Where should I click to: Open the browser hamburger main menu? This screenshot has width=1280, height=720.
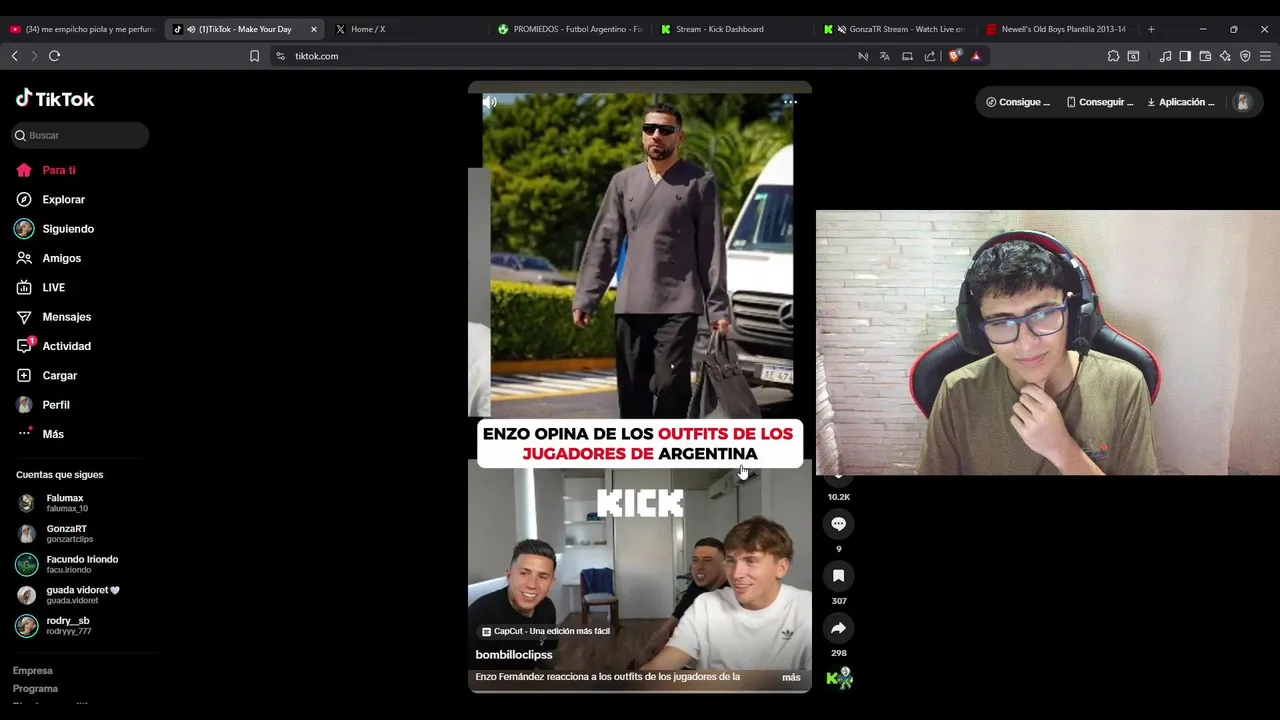coord(1265,56)
